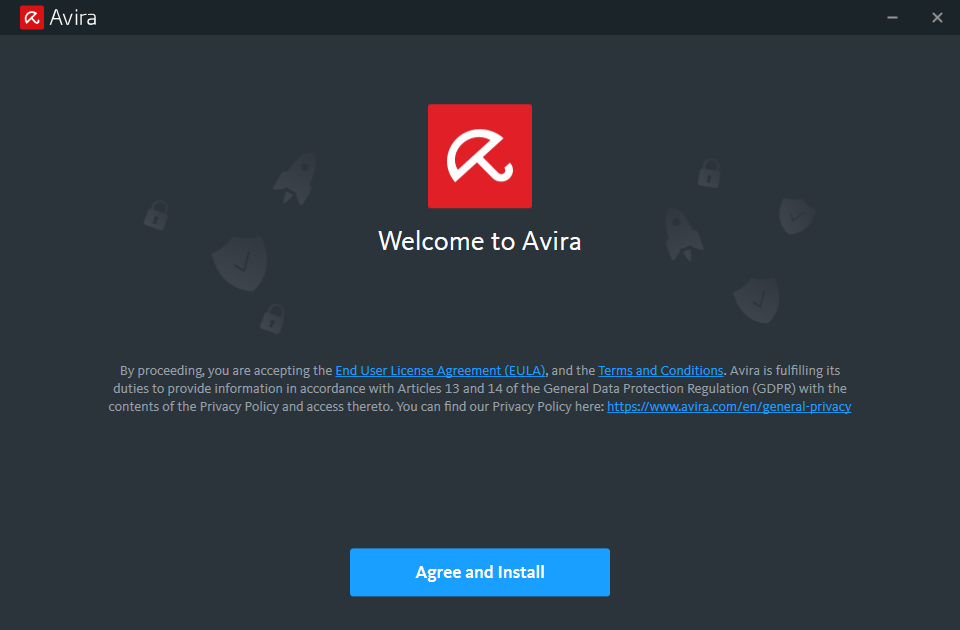
Task: Open the Terms and Conditions link
Action: 661,370
